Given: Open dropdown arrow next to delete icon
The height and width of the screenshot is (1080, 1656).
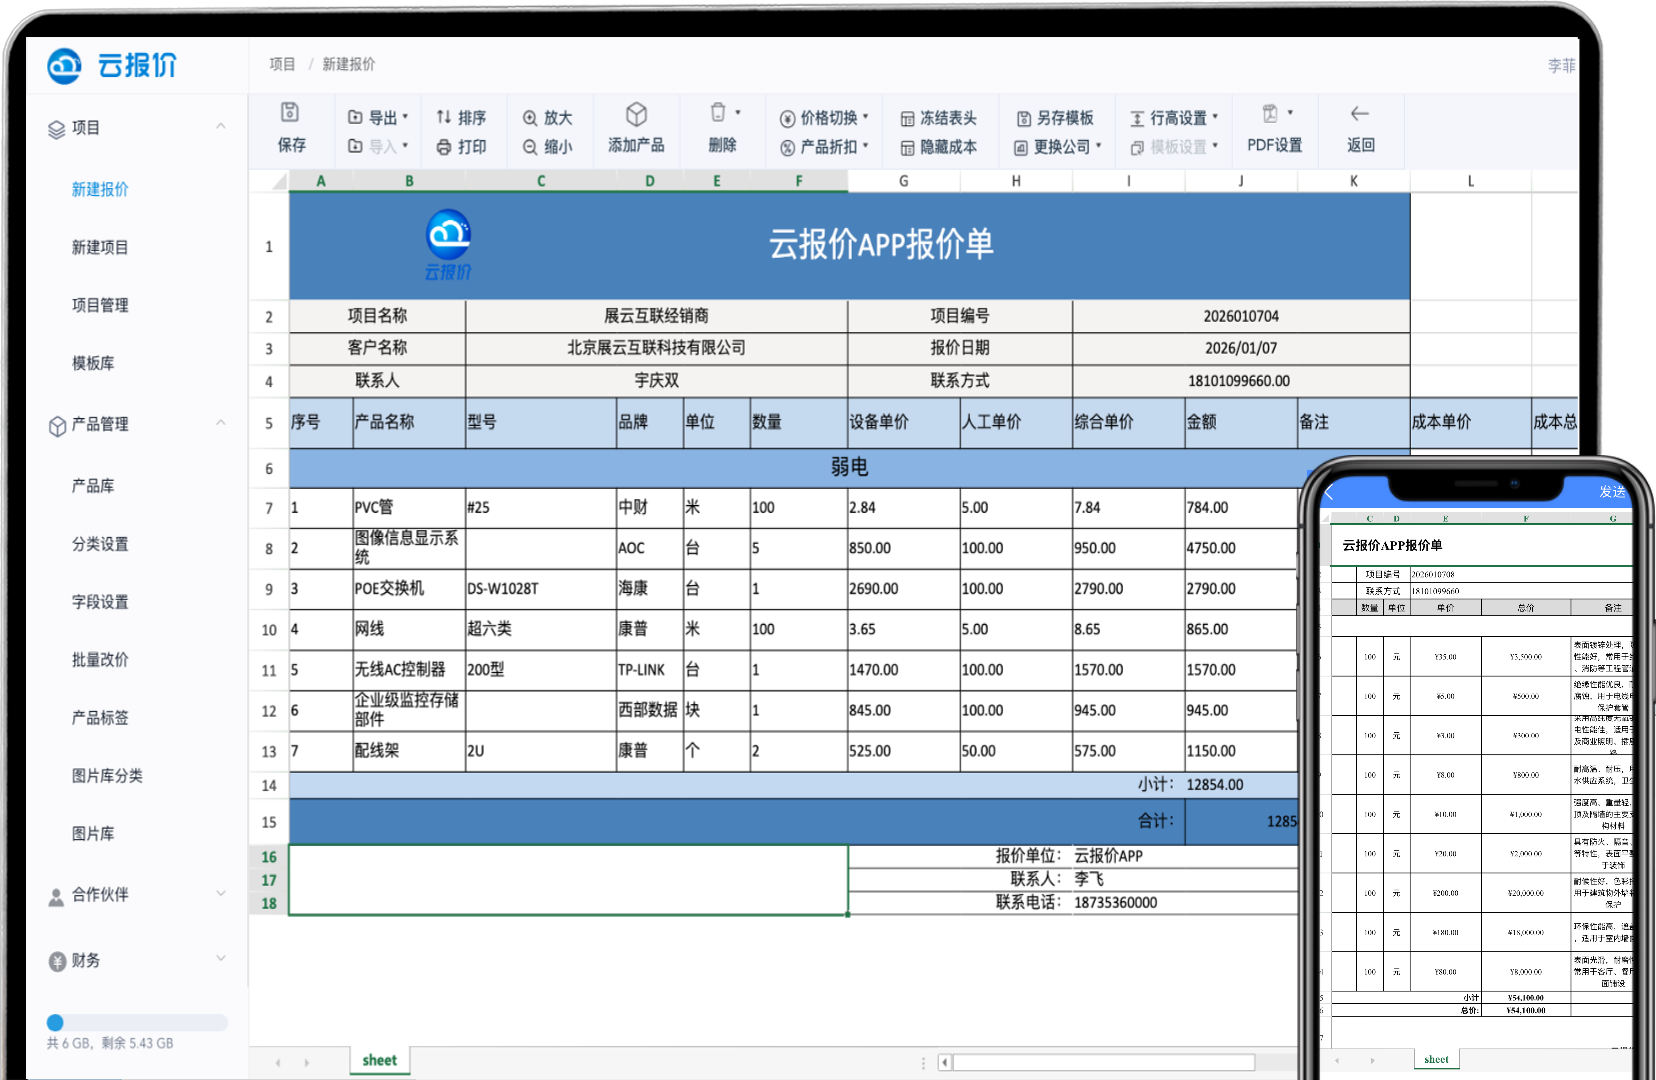Looking at the screenshot, I should click(738, 113).
